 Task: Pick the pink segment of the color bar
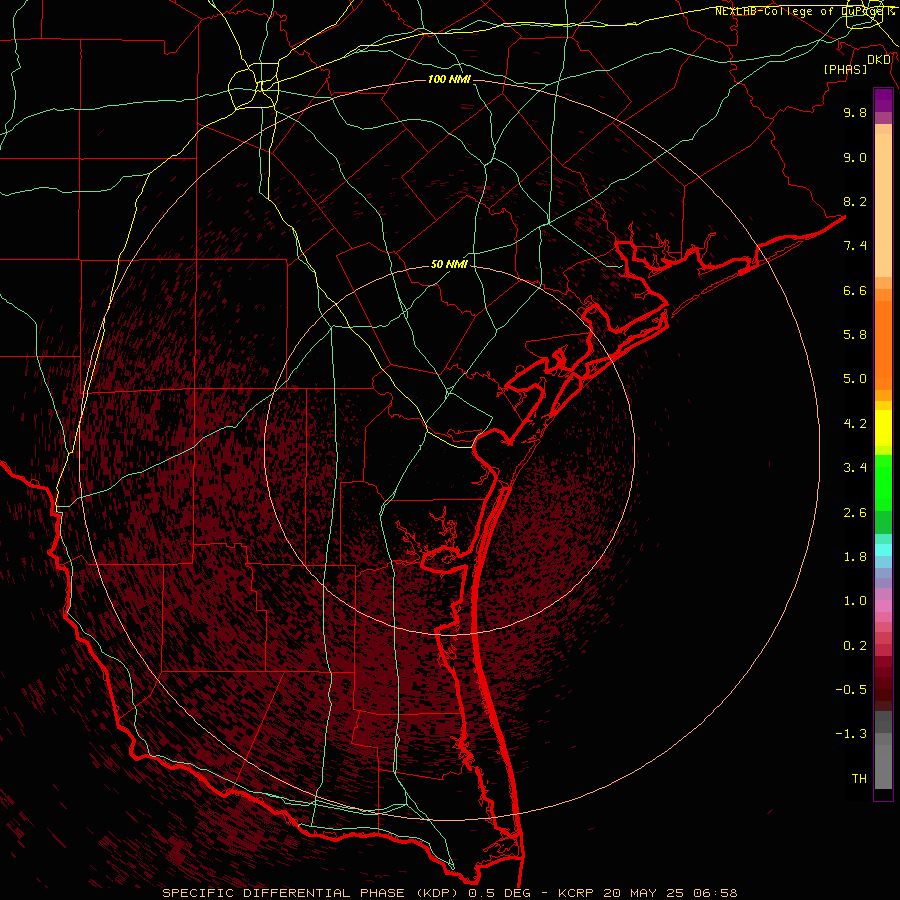pyautogui.click(x=883, y=606)
